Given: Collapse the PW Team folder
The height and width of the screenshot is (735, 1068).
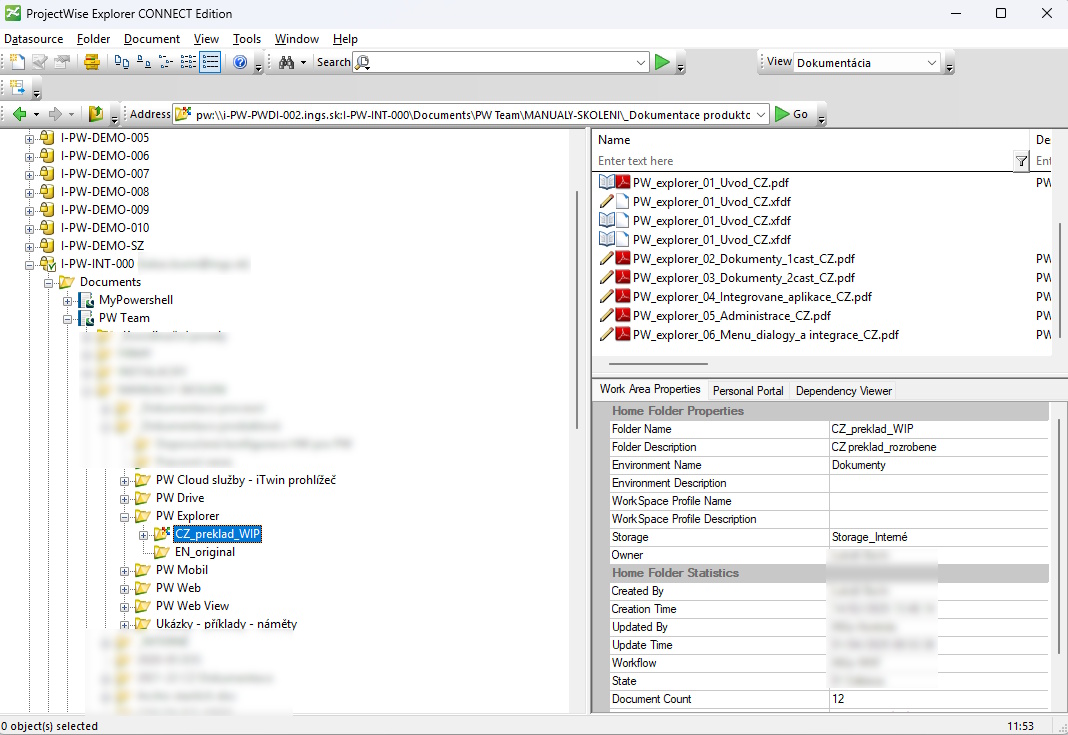Looking at the screenshot, I should click(x=68, y=317).
